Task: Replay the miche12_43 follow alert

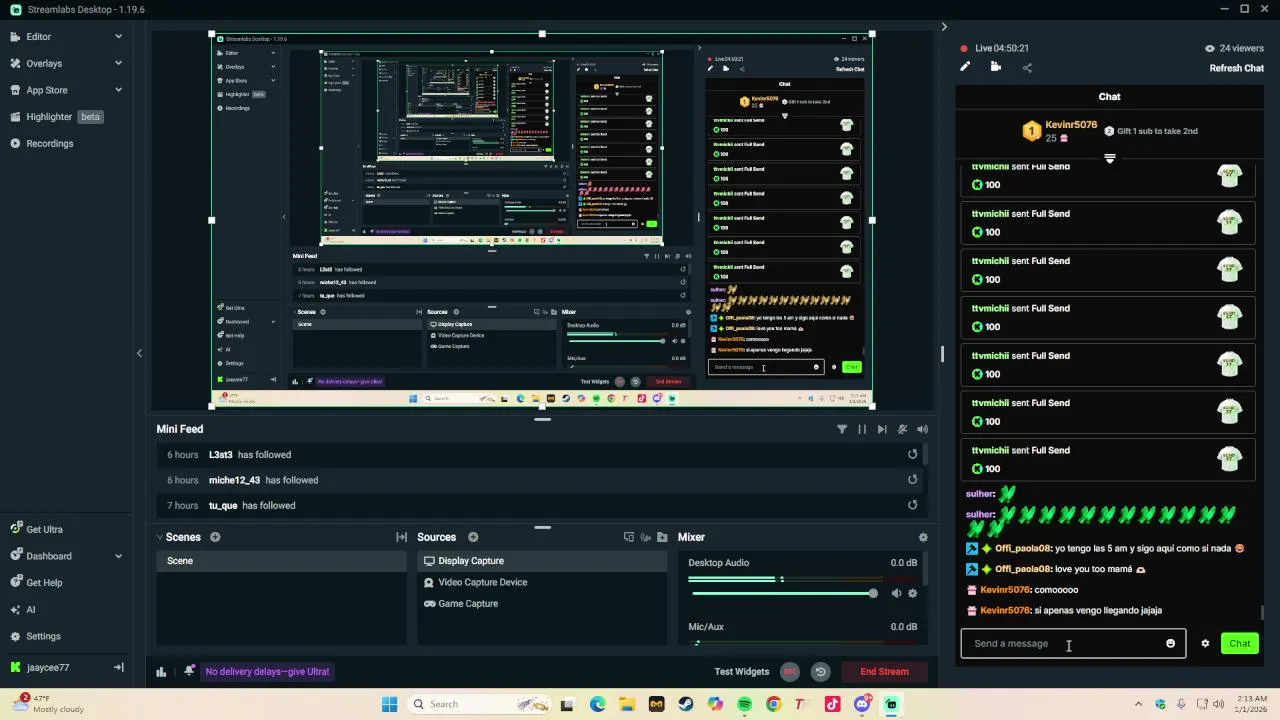Action: [912, 479]
